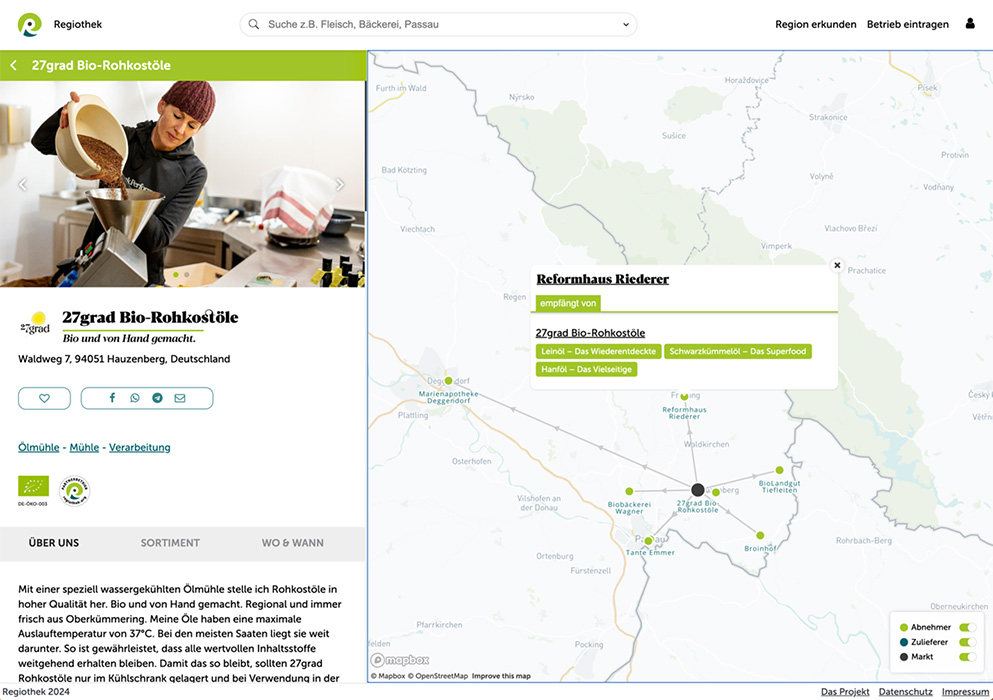993x700 pixels.
Task: Click the 27grad company logo
Action: pos(35,323)
